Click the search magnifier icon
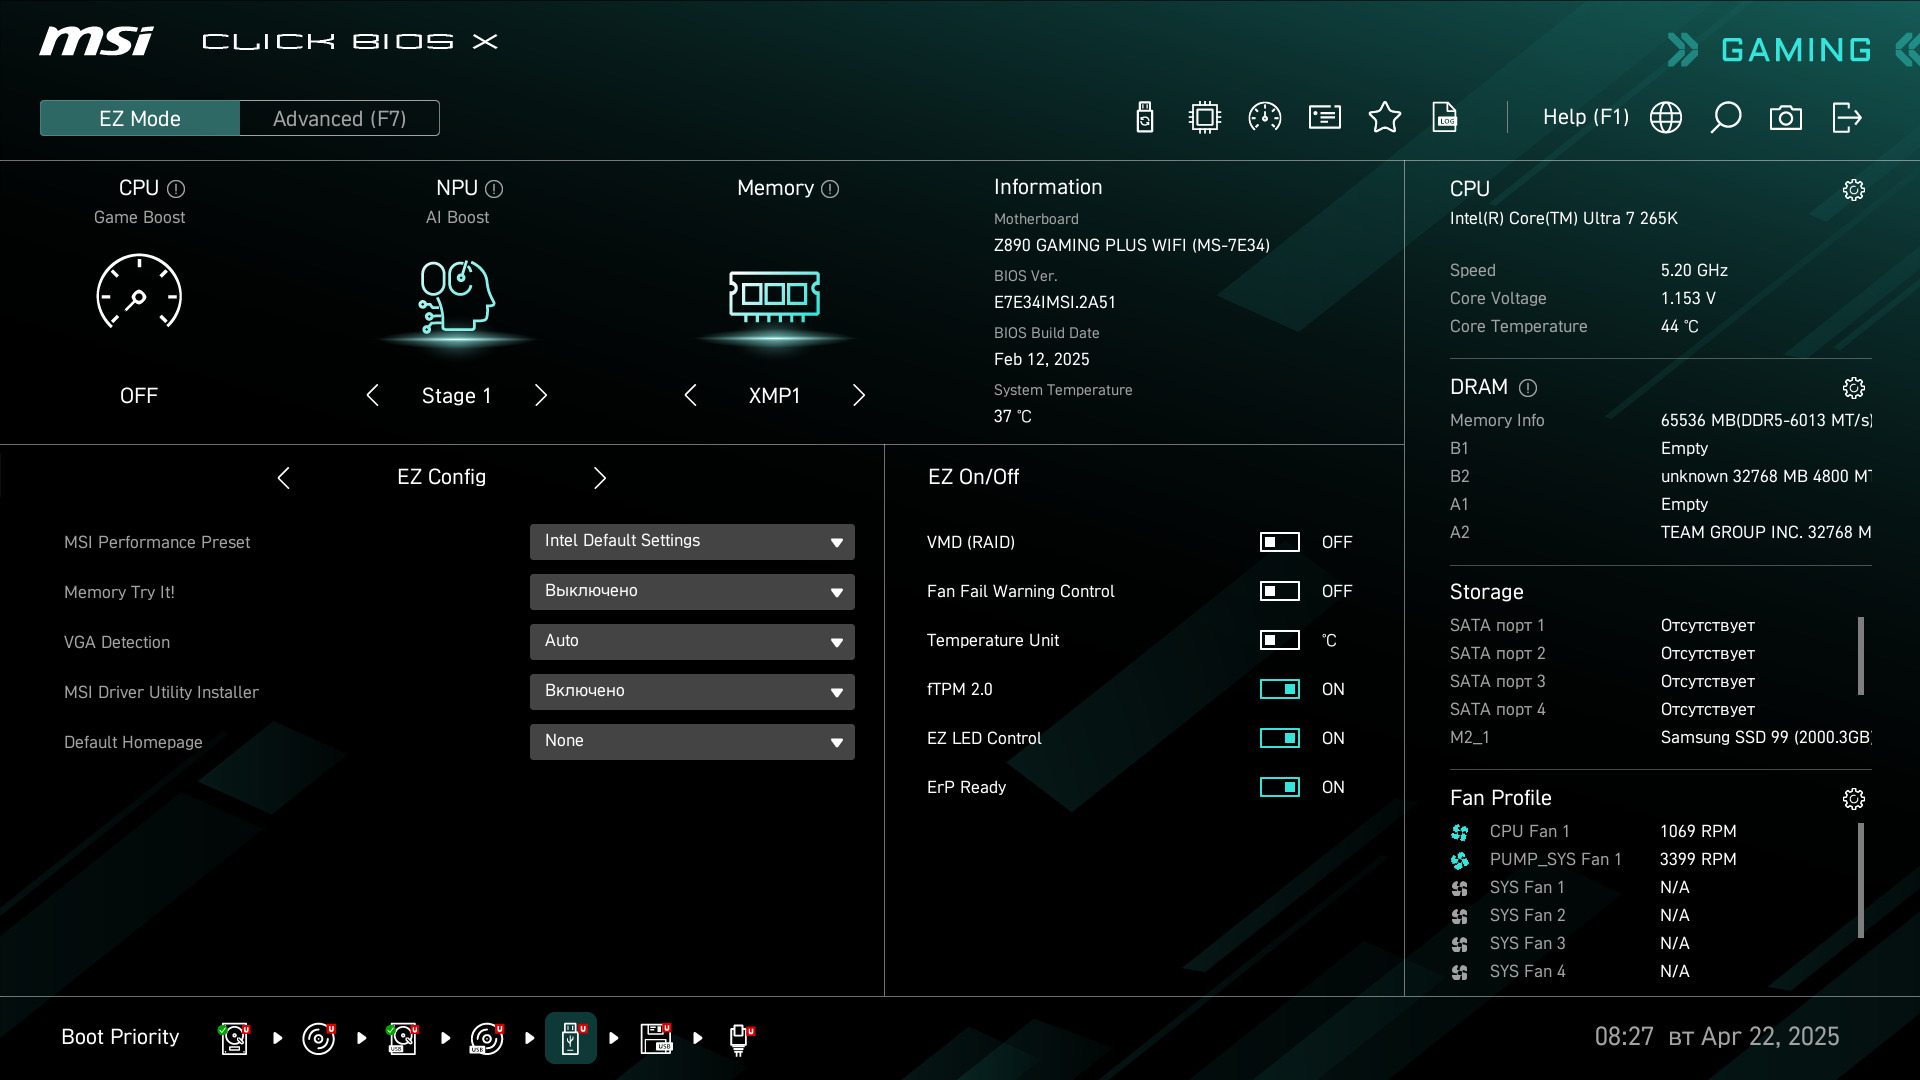 click(1726, 118)
